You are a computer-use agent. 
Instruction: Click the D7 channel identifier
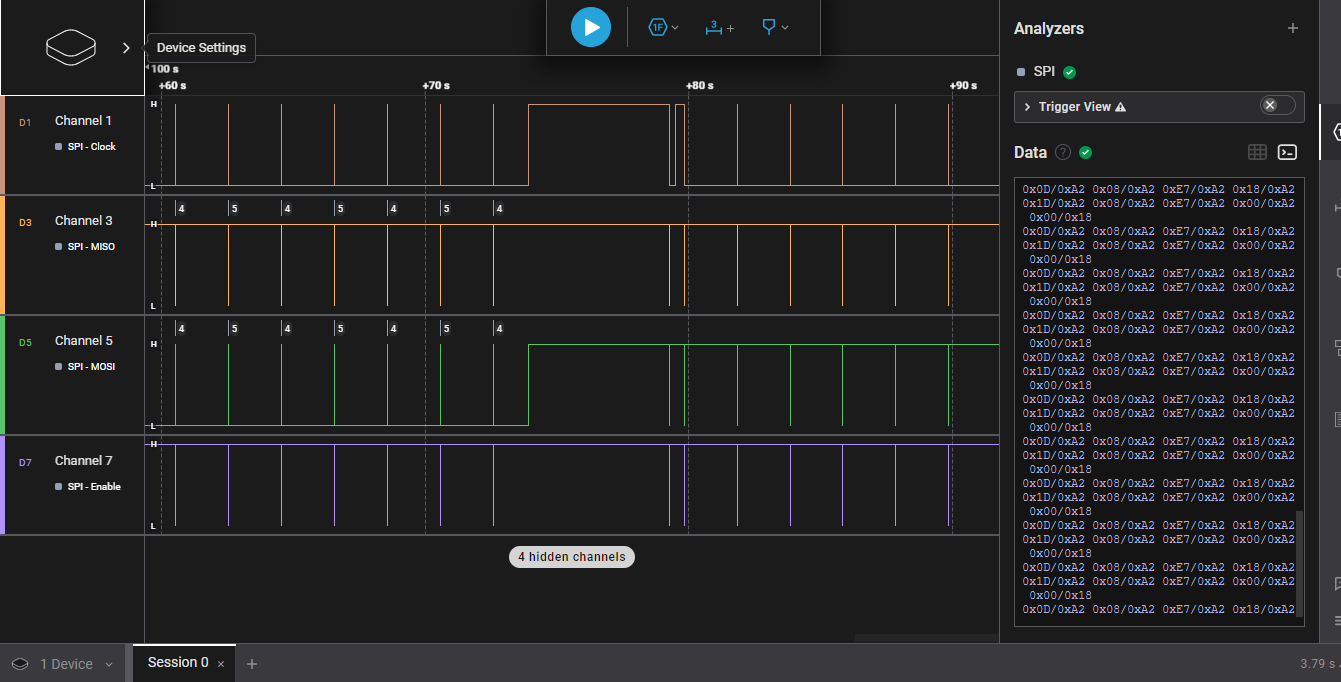25,462
